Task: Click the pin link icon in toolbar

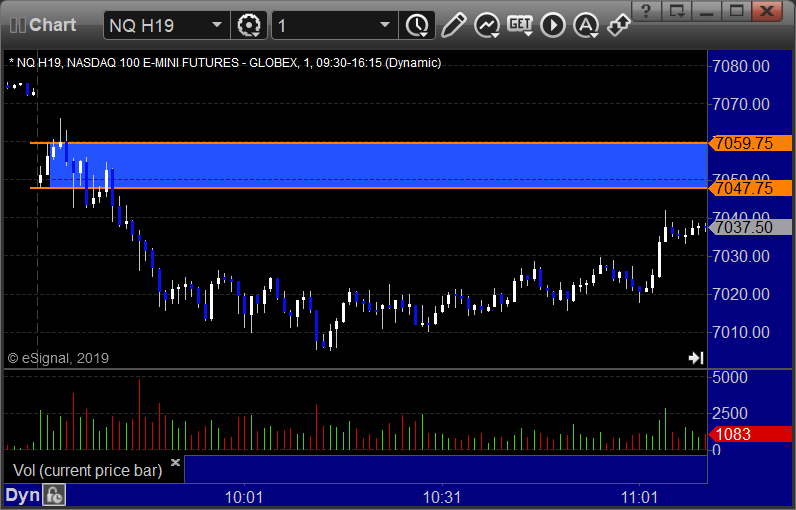Action: [619, 25]
